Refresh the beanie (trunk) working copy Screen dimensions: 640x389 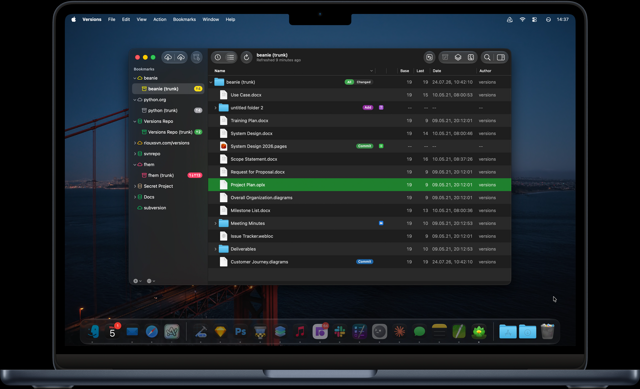(x=247, y=58)
